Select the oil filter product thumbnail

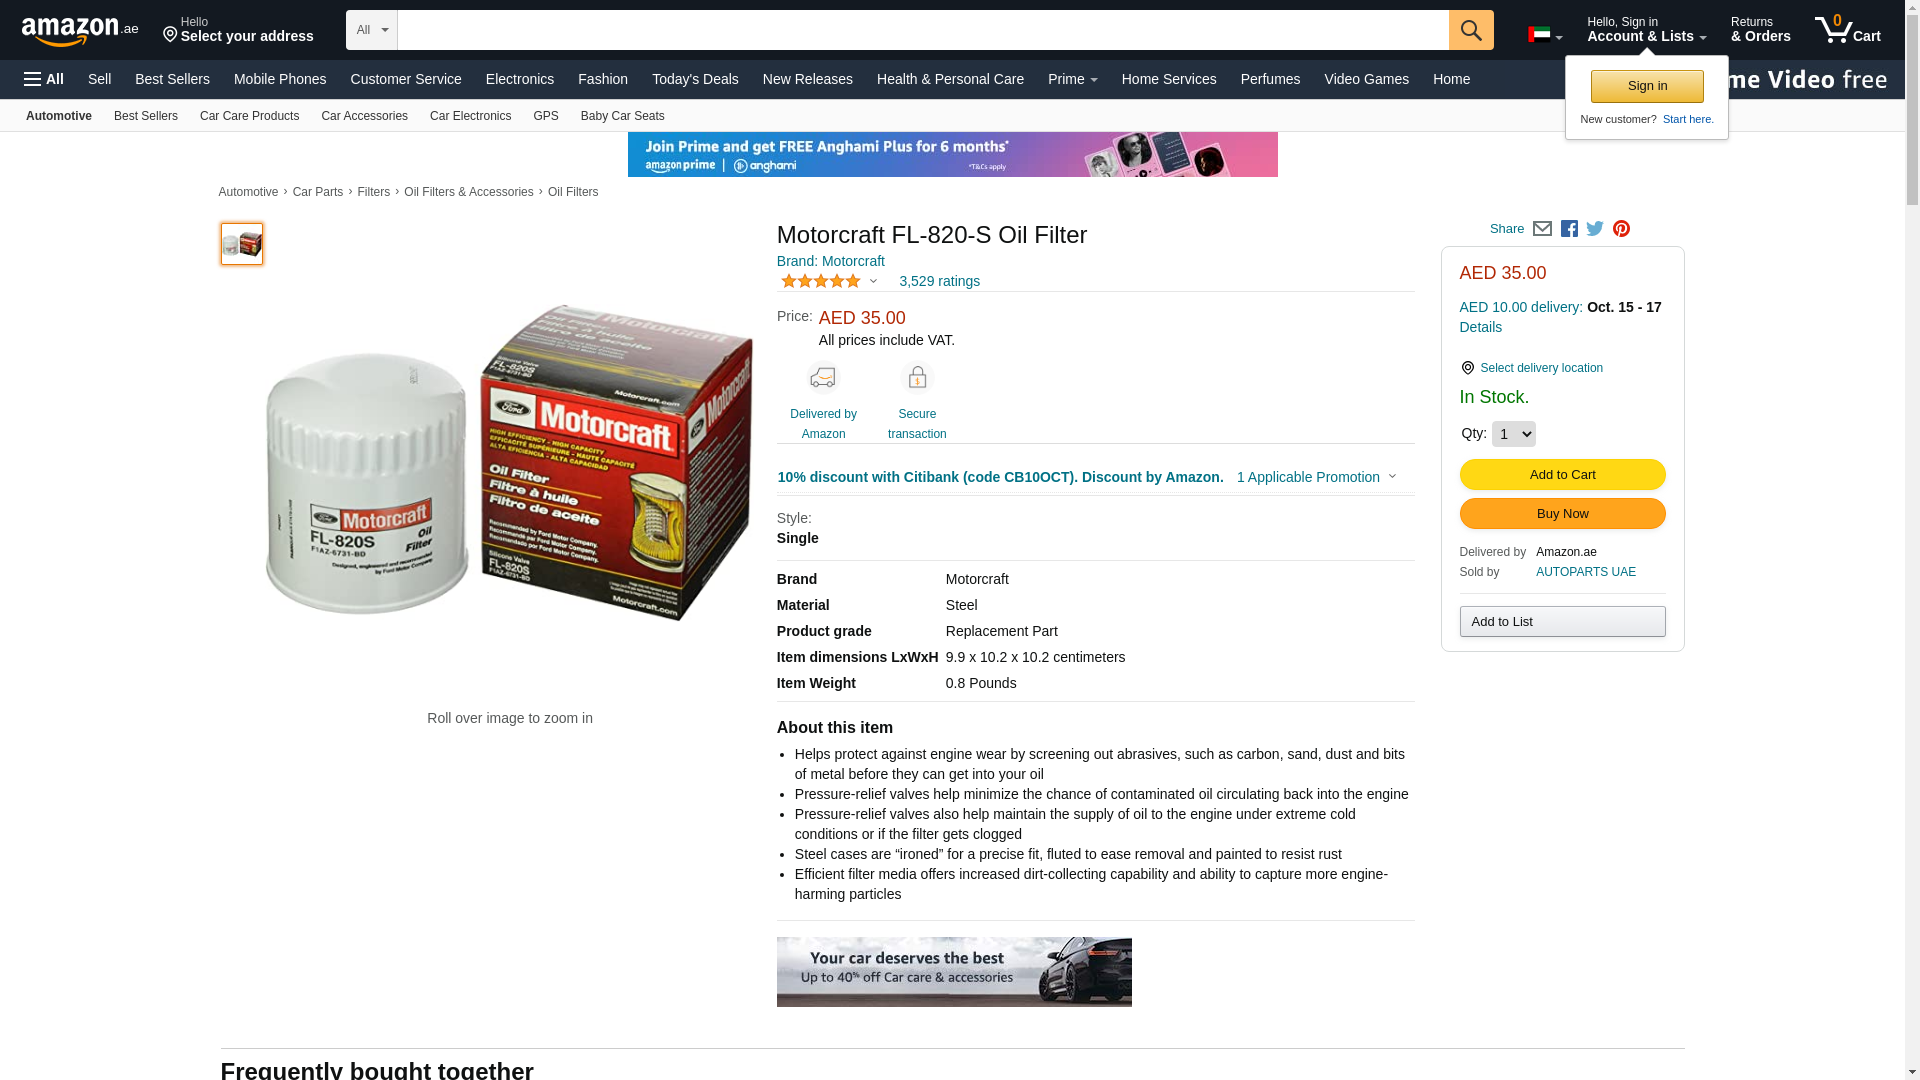(242, 244)
